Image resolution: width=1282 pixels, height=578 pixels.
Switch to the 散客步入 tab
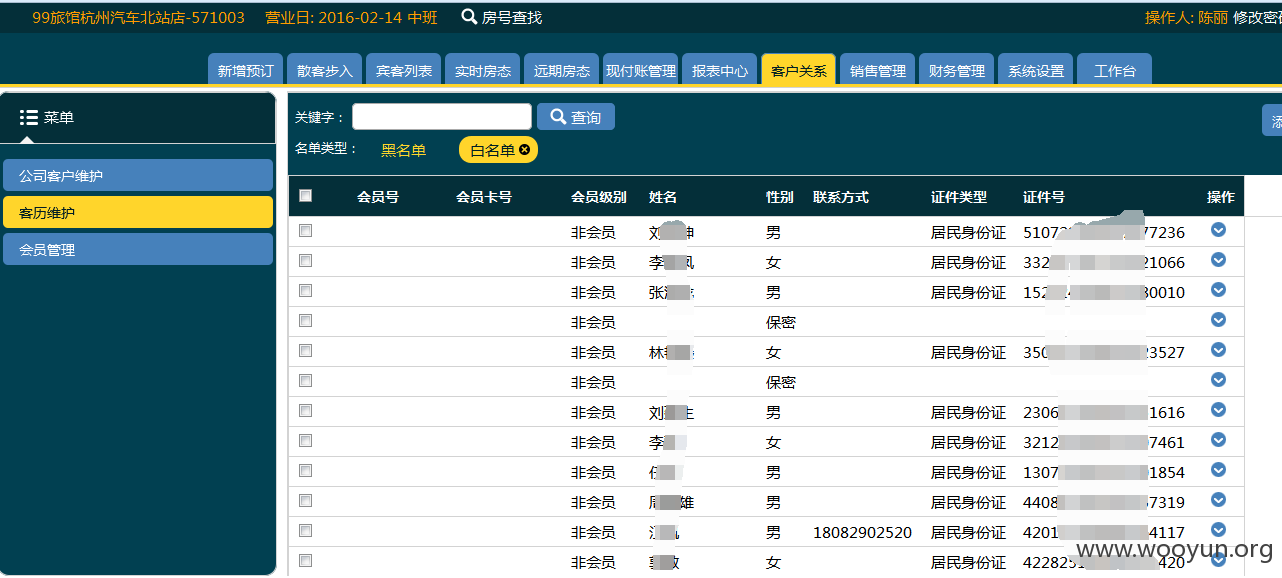[x=325, y=70]
